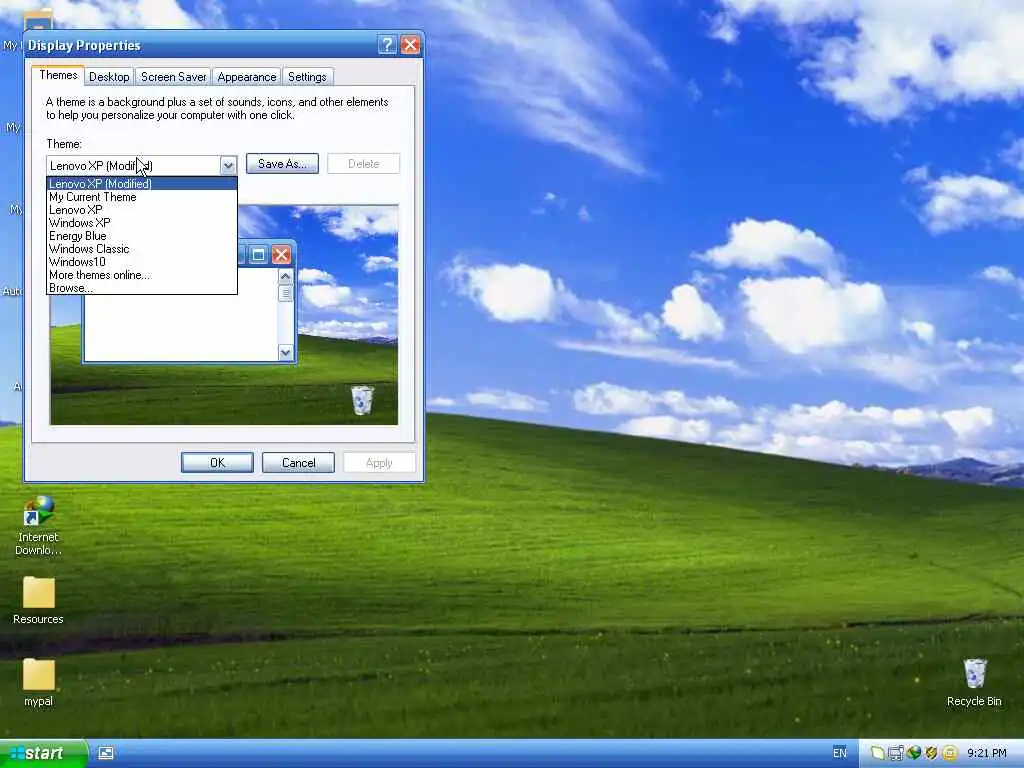The height and width of the screenshot is (768, 1024).
Task: Confirm with the OK button
Action: (217, 462)
